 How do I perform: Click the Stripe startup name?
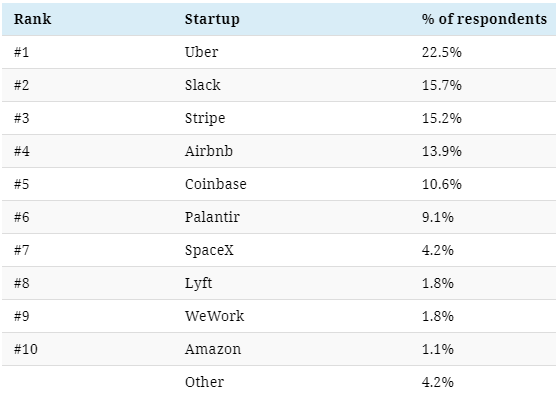click(x=205, y=118)
